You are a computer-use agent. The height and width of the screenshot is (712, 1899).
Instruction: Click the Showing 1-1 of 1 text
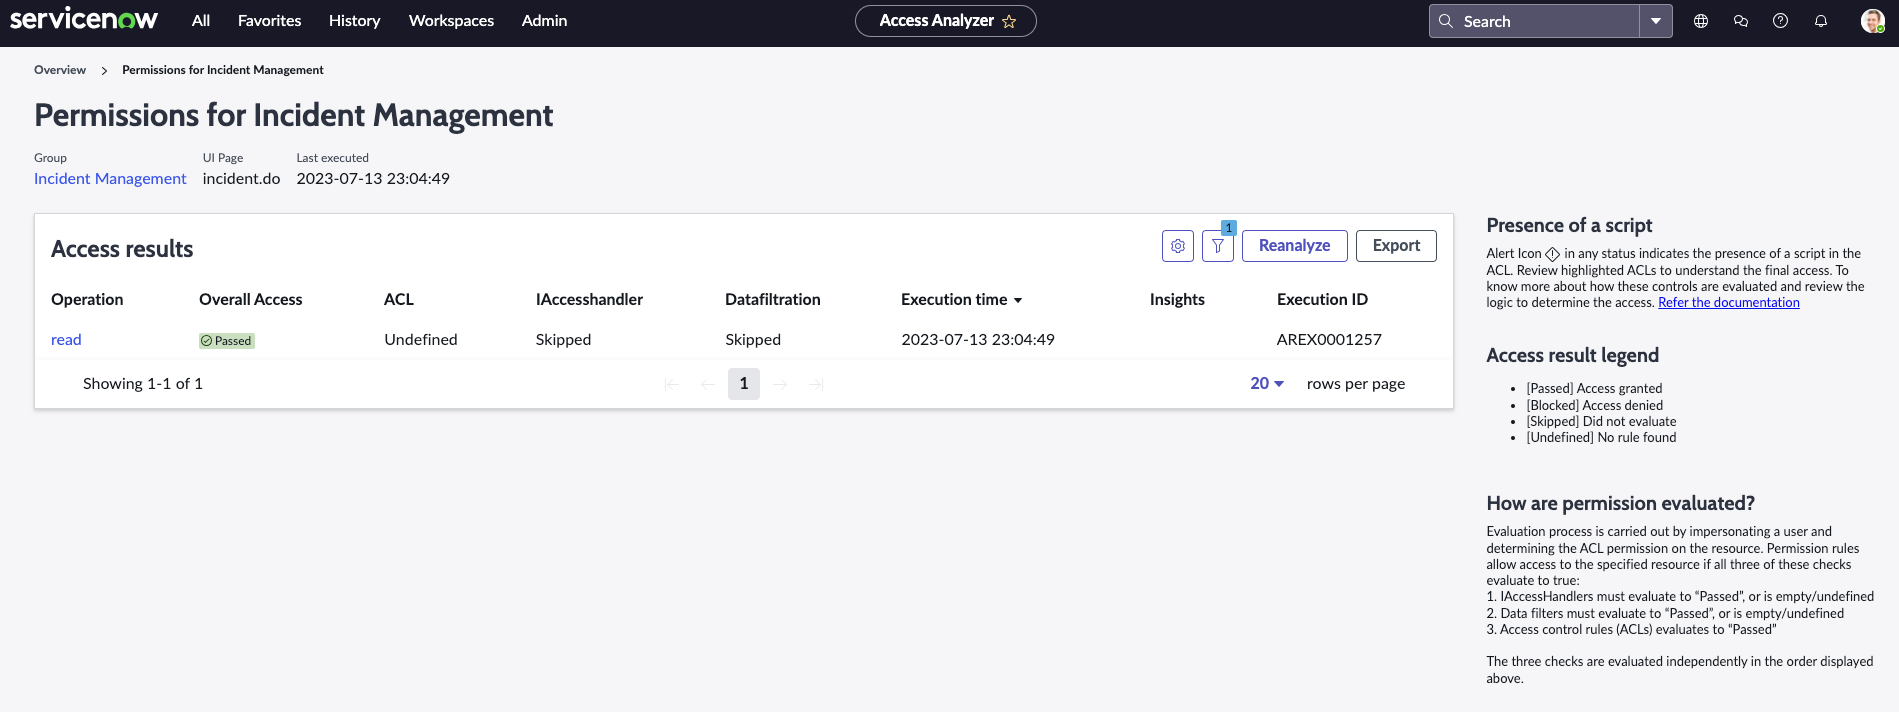tap(143, 384)
